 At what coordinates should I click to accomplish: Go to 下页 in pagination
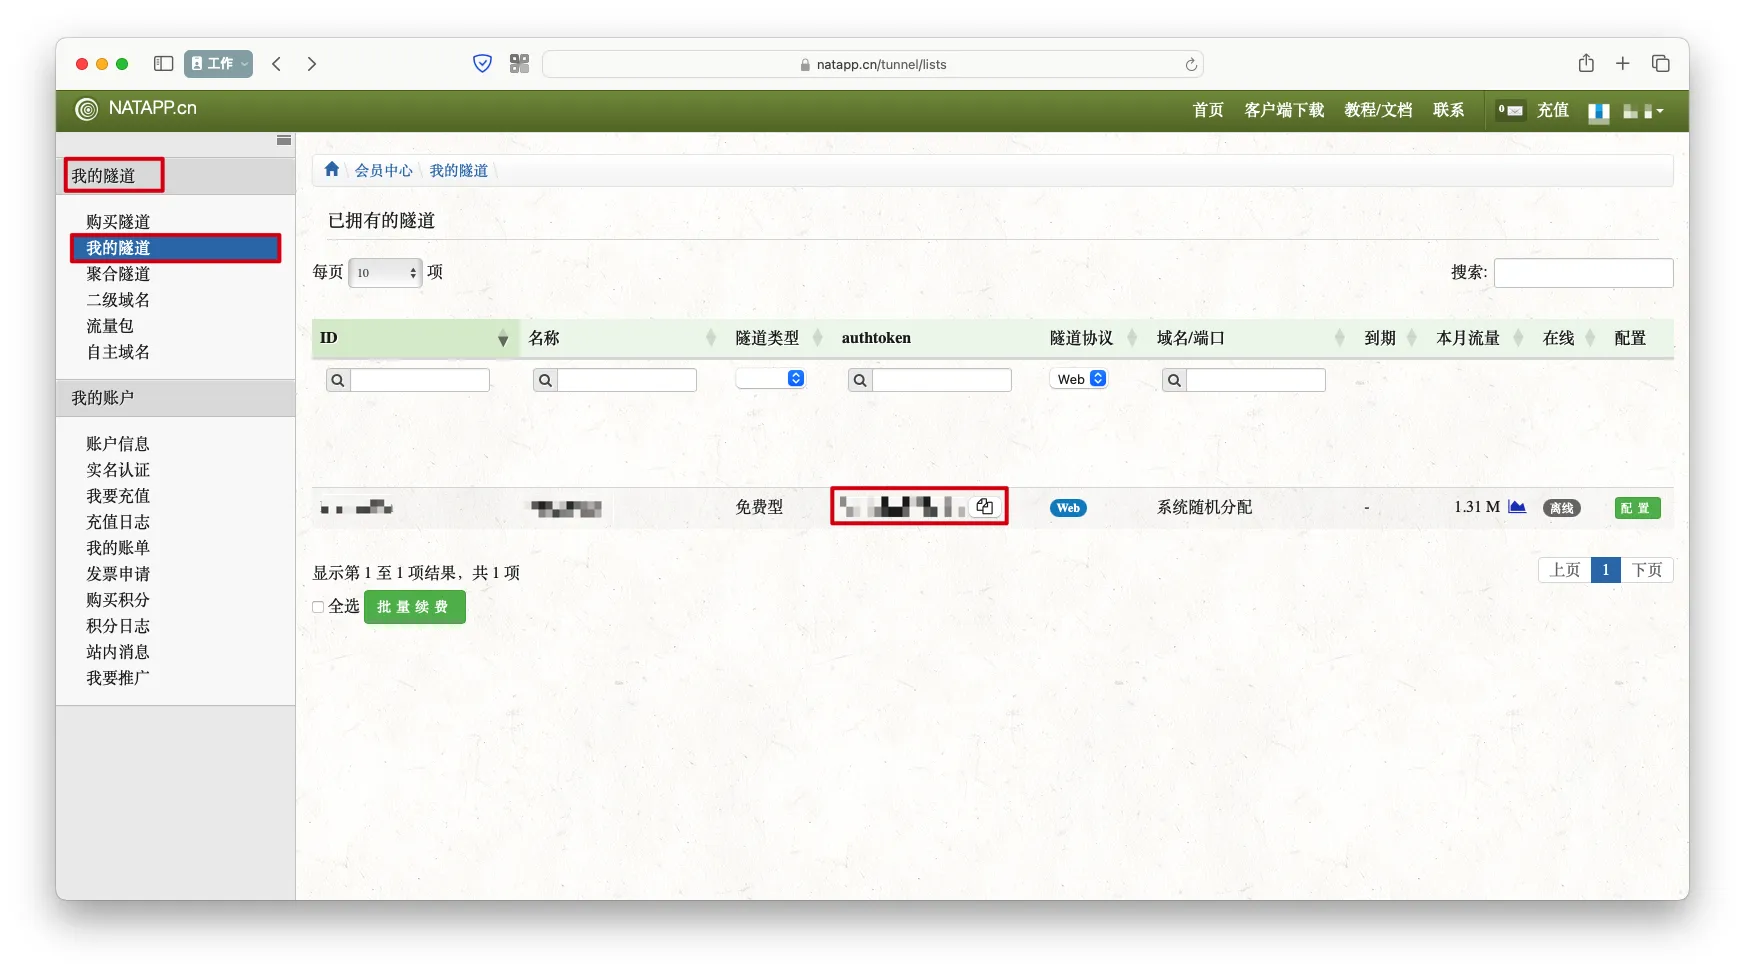click(x=1646, y=570)
